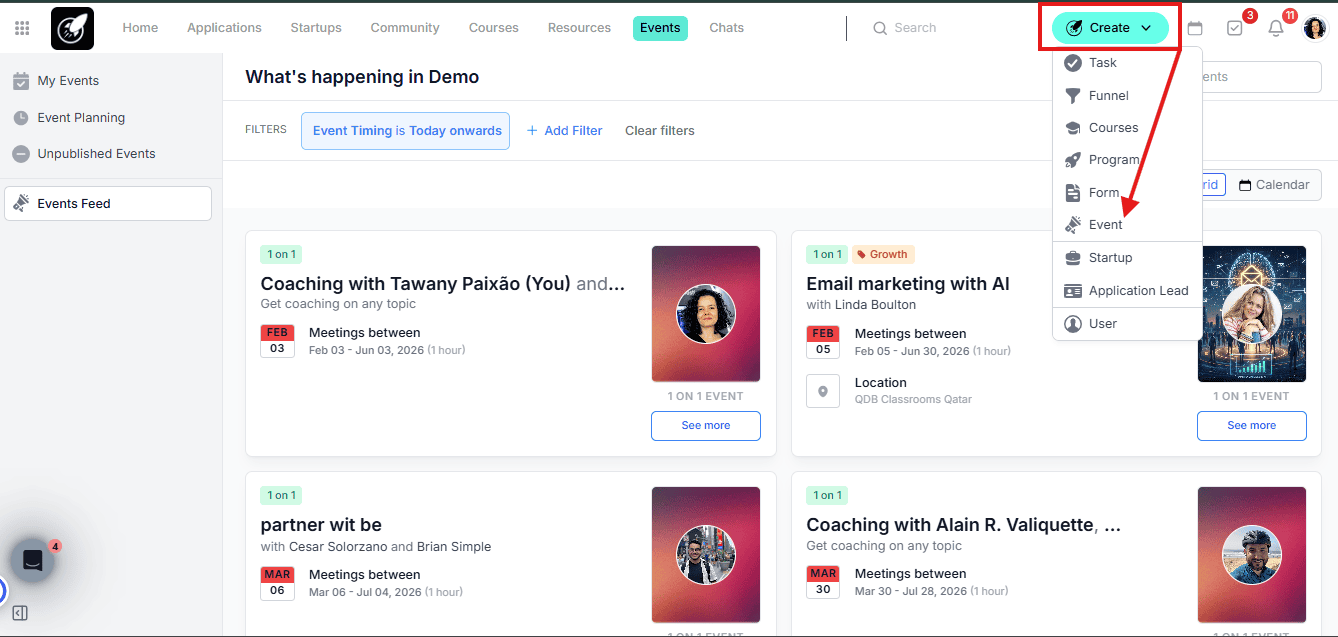Click the Program rocket icon
This screenshot has width=1338, height=637.
point(1073,160)
